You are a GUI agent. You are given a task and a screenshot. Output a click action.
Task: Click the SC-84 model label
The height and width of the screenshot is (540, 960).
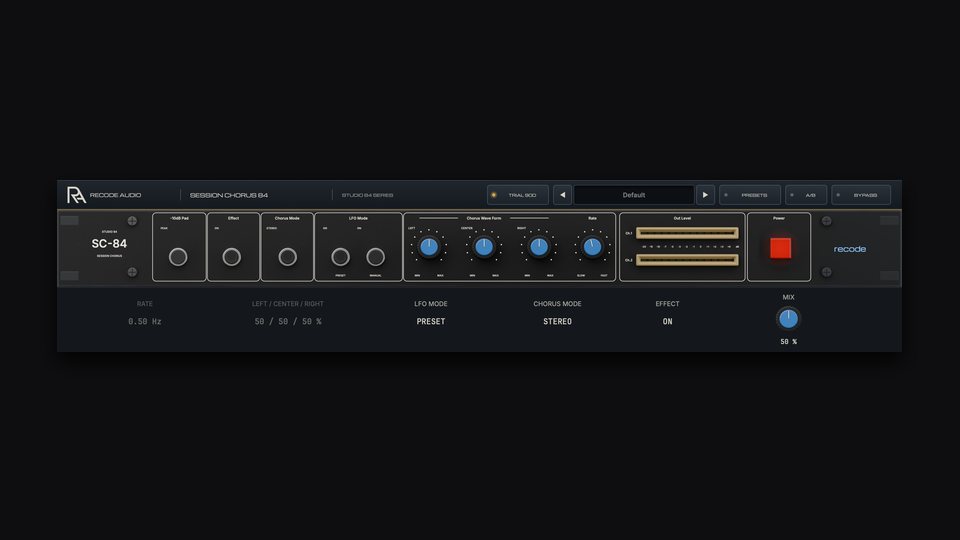click(109, 244)
